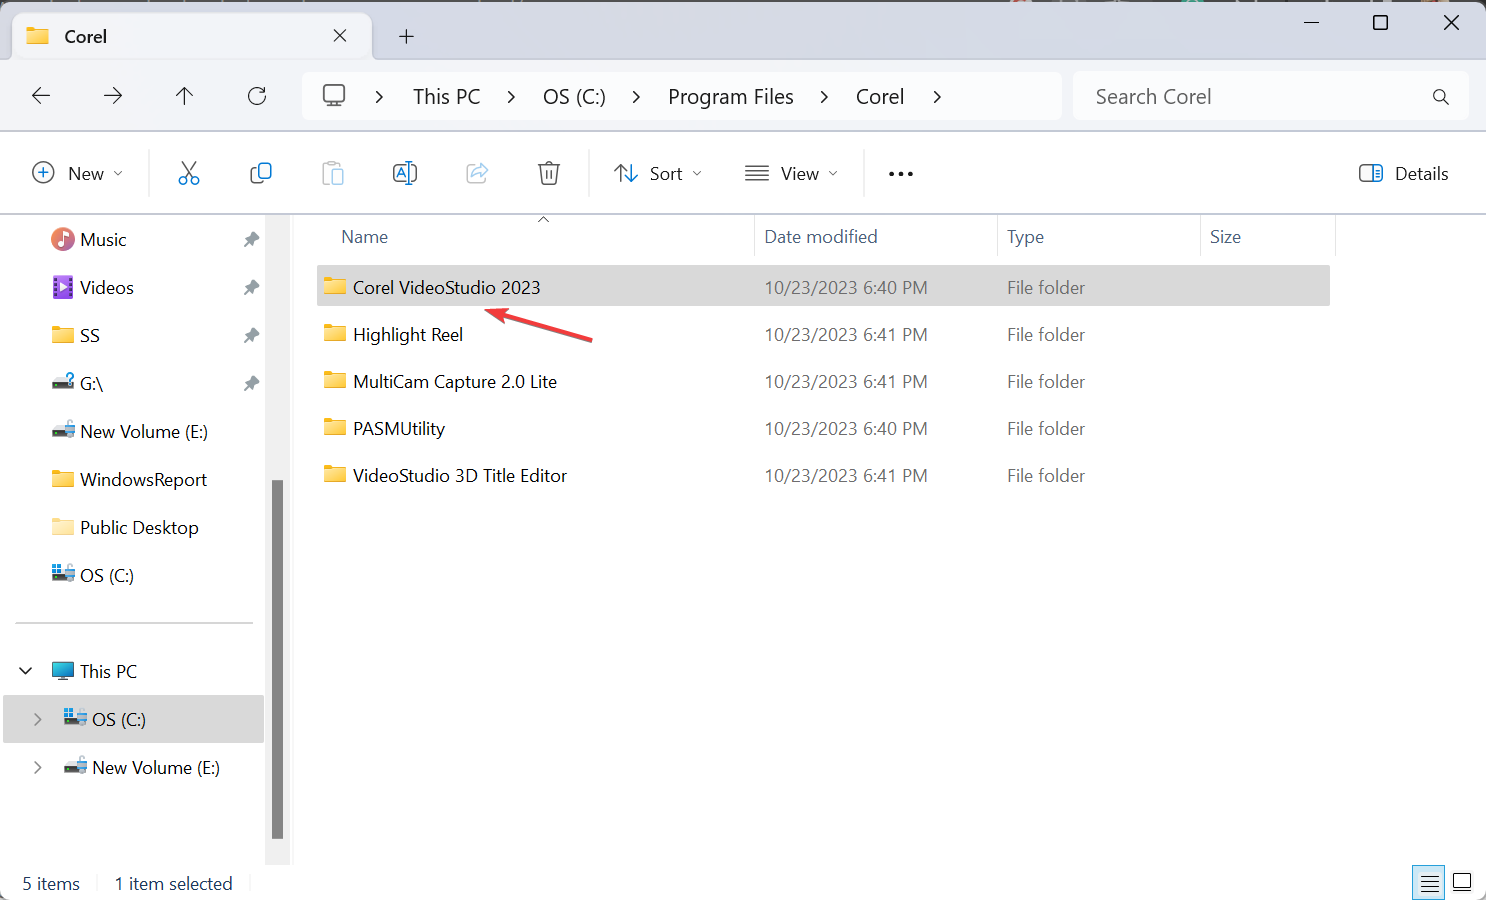The width and height of the screenshot is (1486, 900).
Task: Navigate to Program Files breadcrumb
Action: tap(731, 97)
